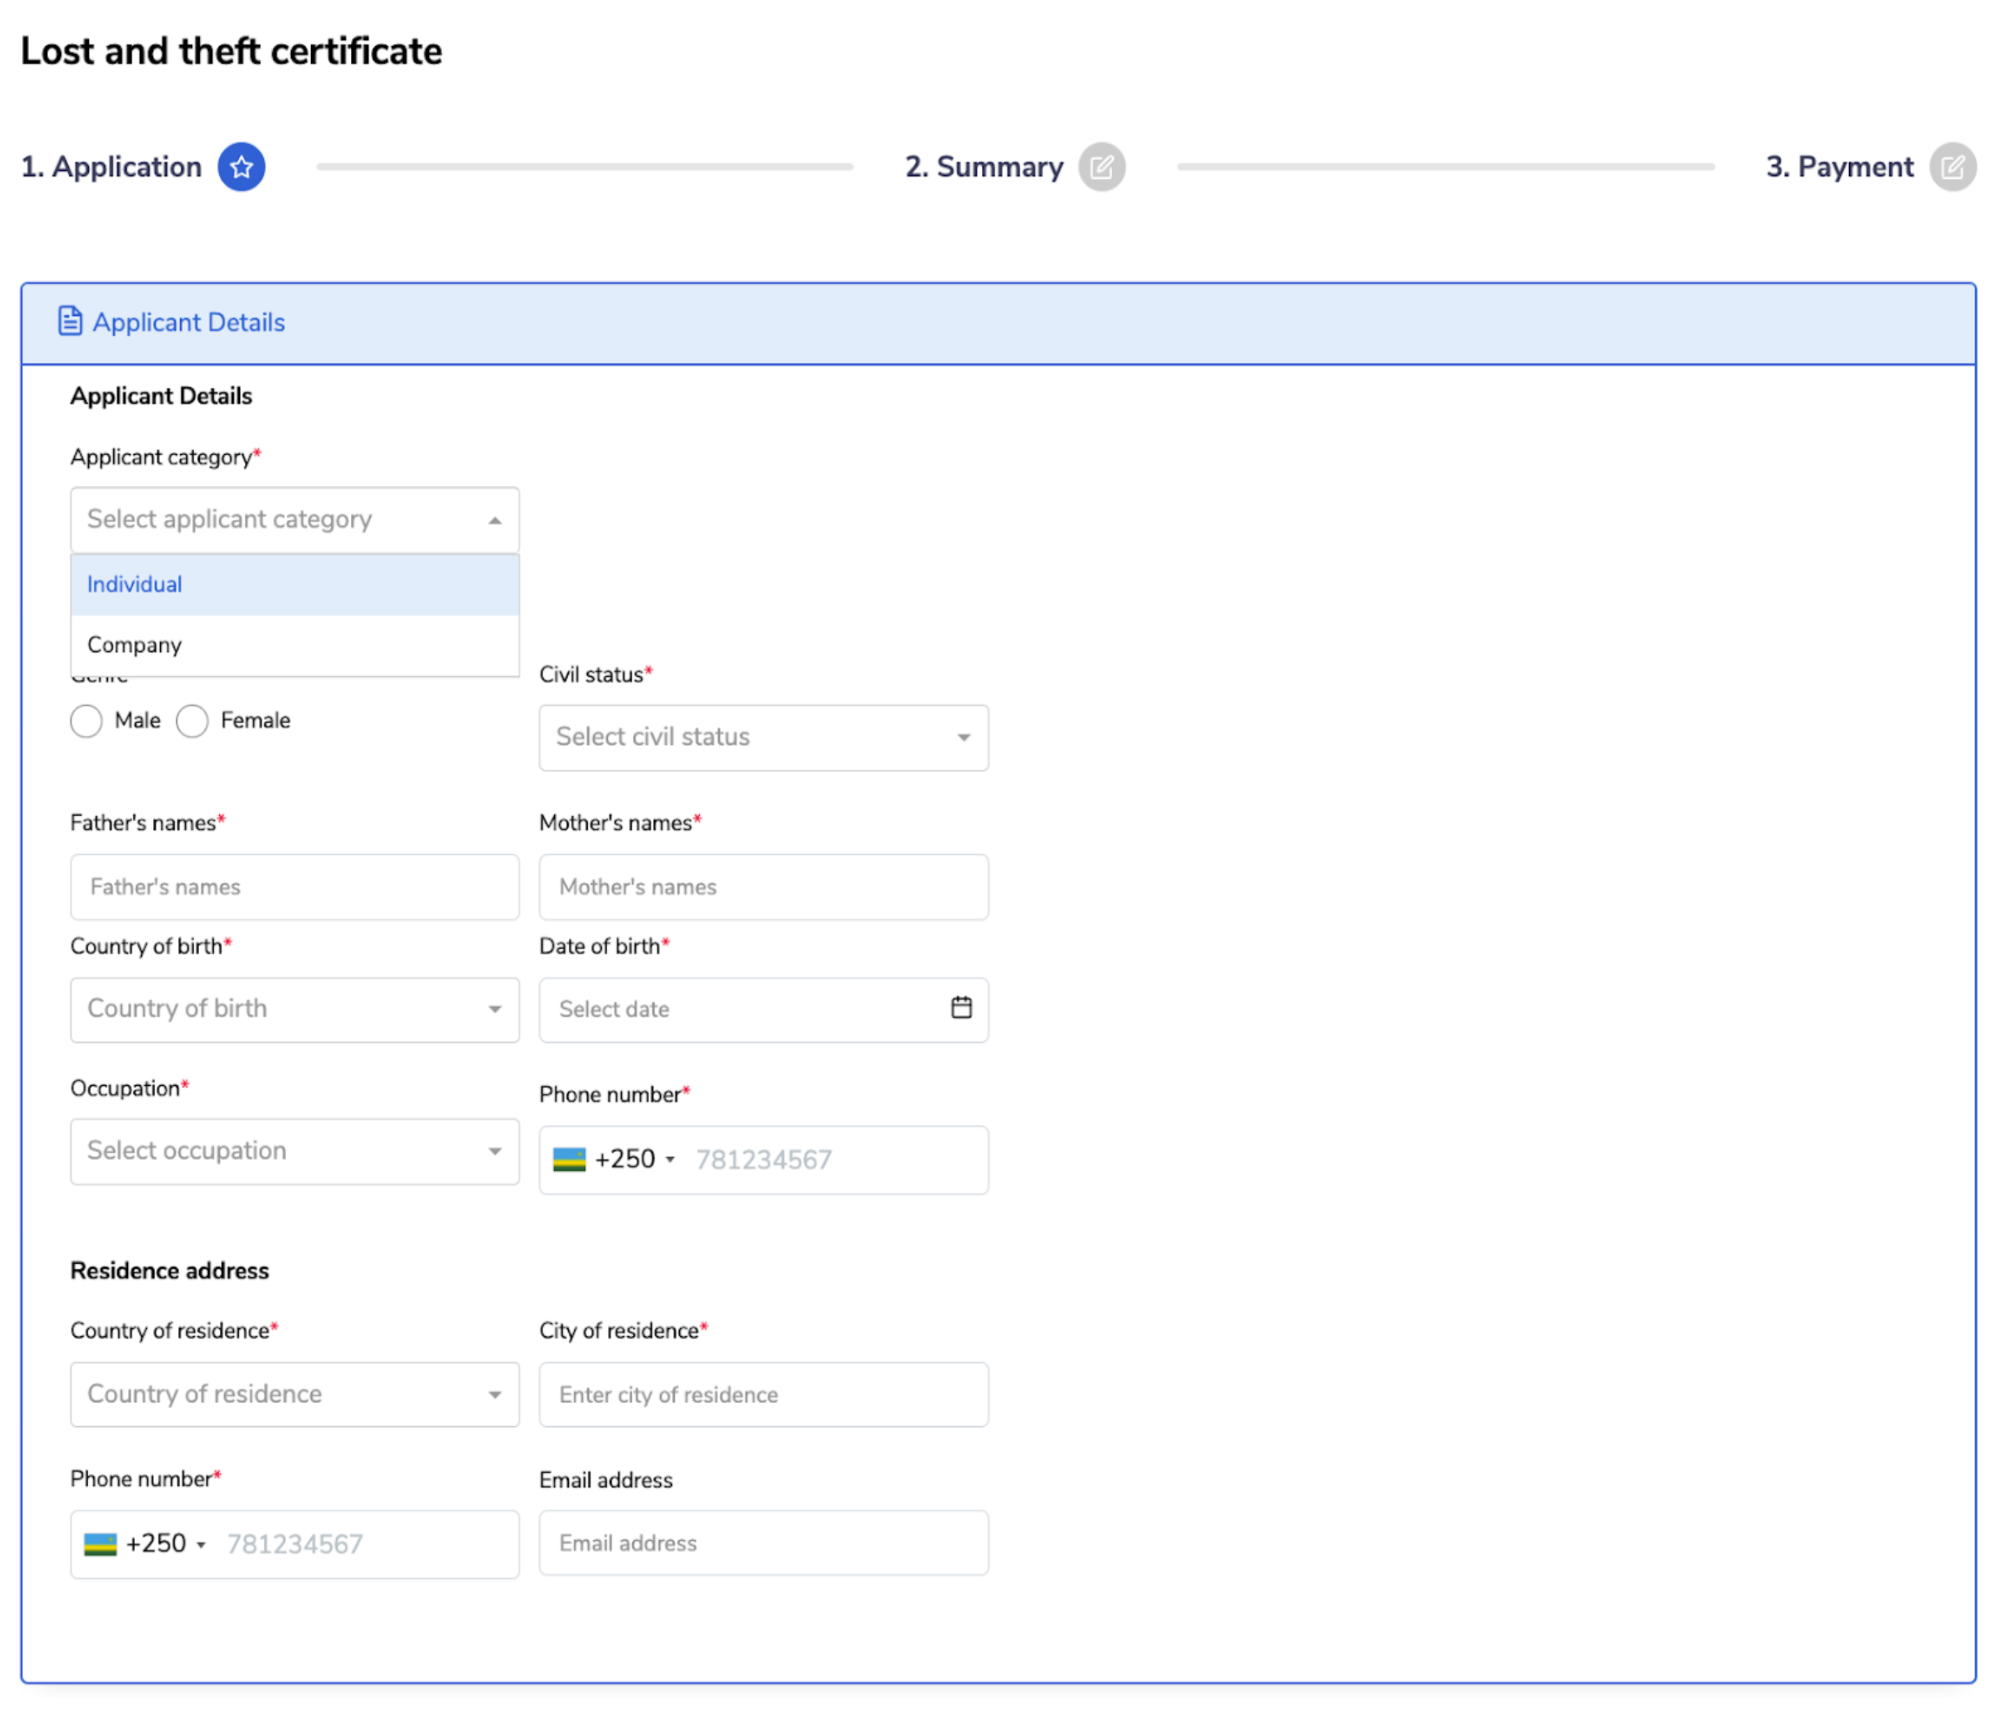Open the Country of residence dropdown
Viewport: 1998px width, 1713px height.
click(x=294, y=1394)
